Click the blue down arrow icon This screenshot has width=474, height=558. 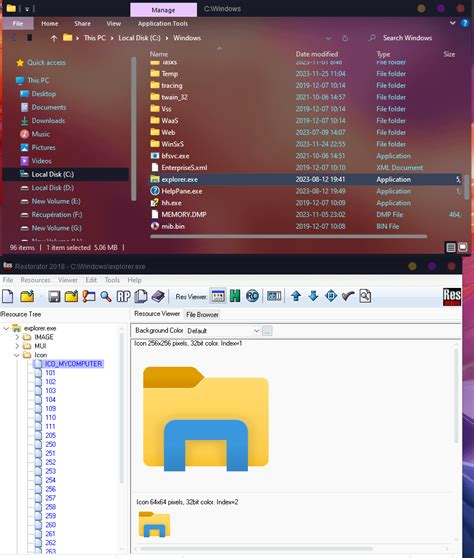coord(313,296)
